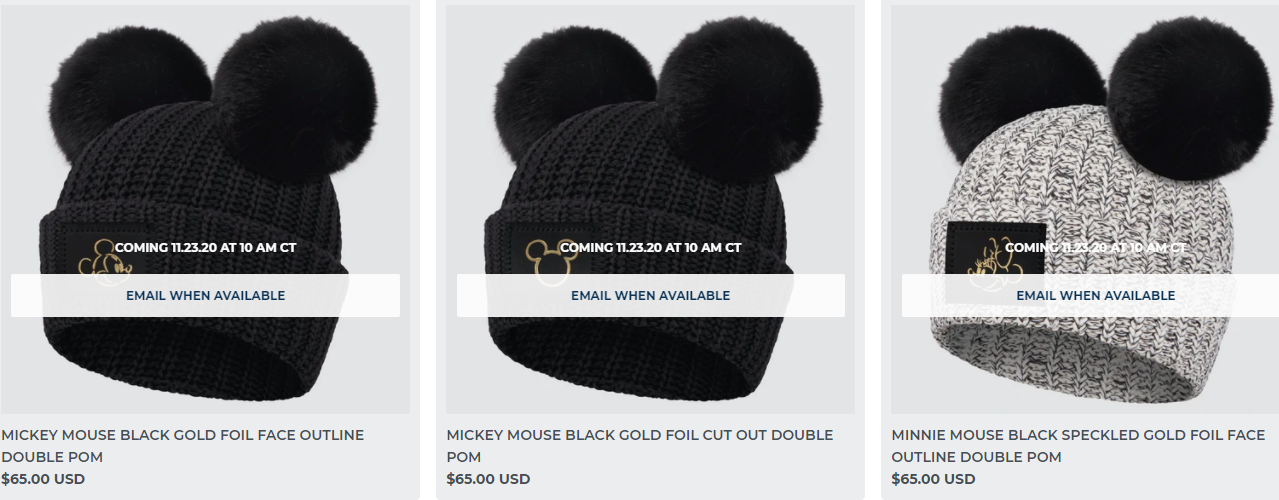Click the $65.00 USD price under Minnie beanie
The height and width of the screenshot is (500, 1279).
(x=934, y=479)
